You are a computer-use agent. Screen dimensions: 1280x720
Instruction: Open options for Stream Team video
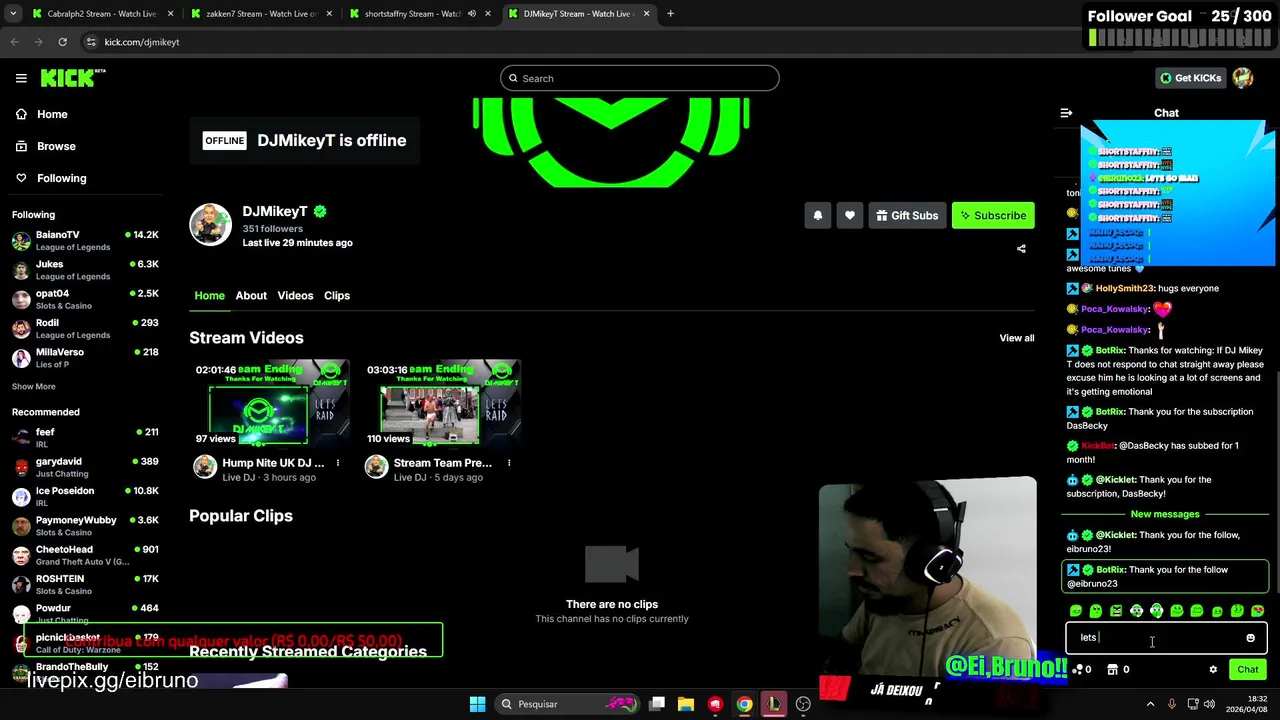509,463
